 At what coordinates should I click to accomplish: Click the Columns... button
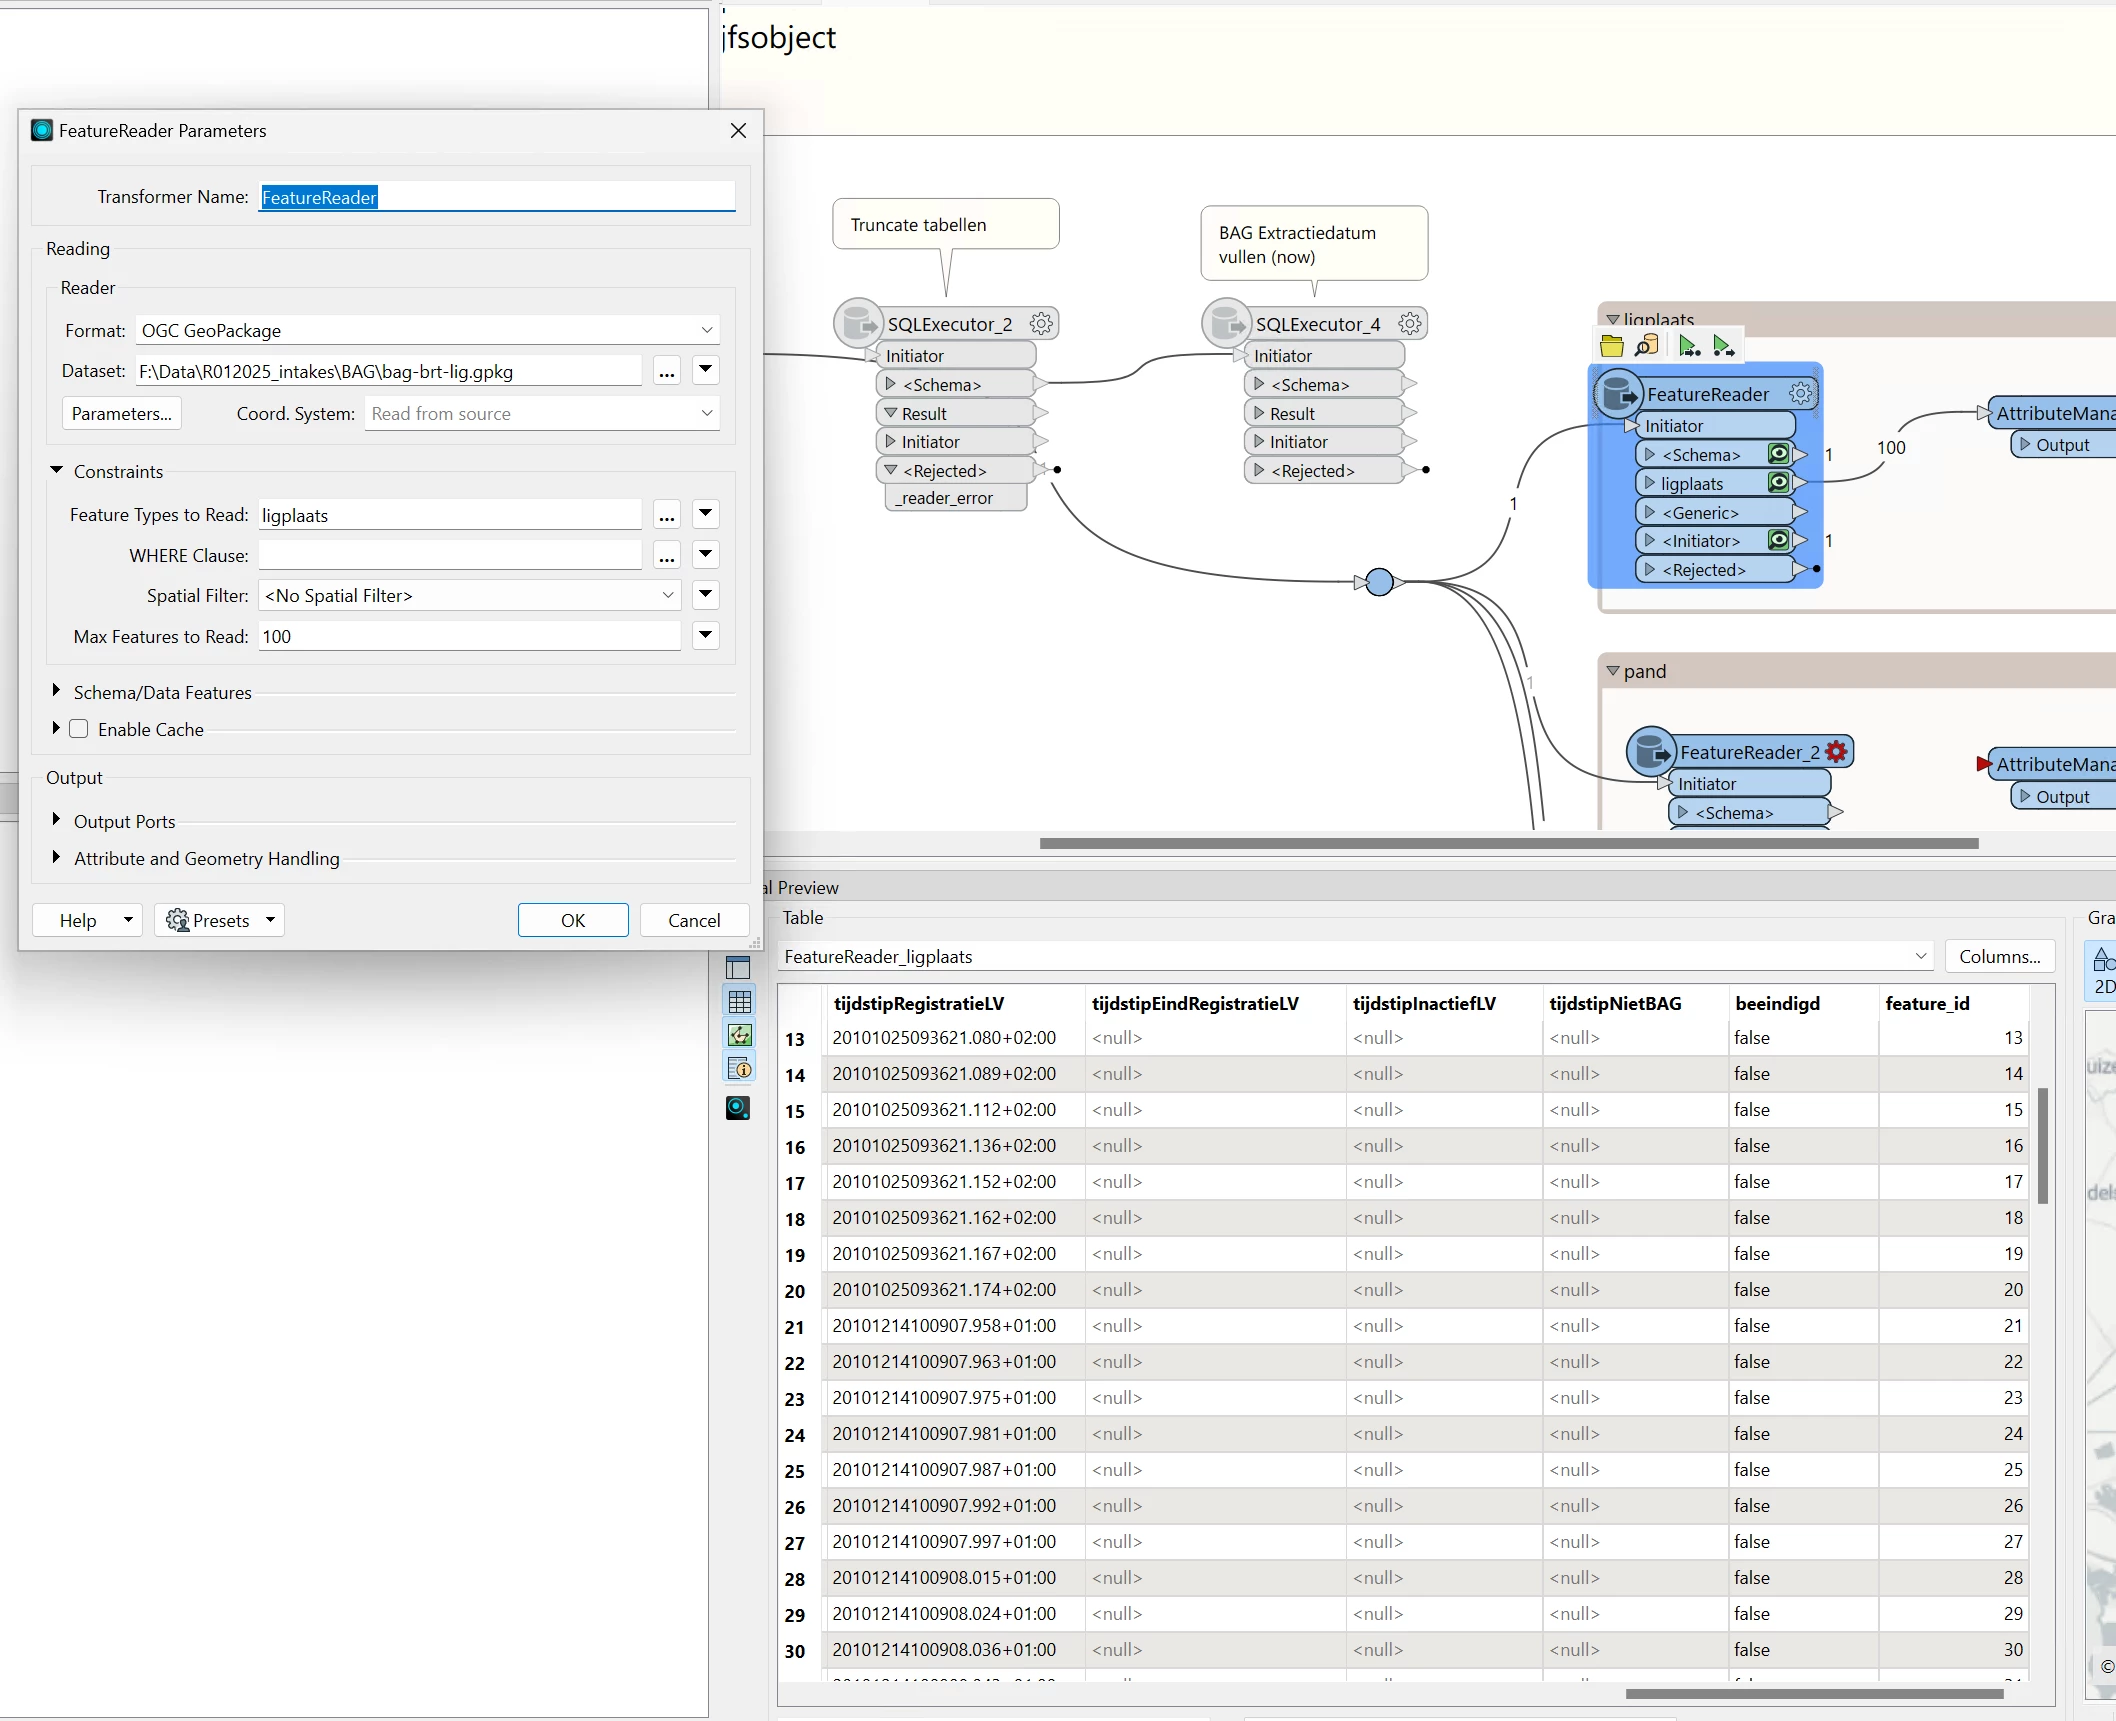pos(1998,956)
